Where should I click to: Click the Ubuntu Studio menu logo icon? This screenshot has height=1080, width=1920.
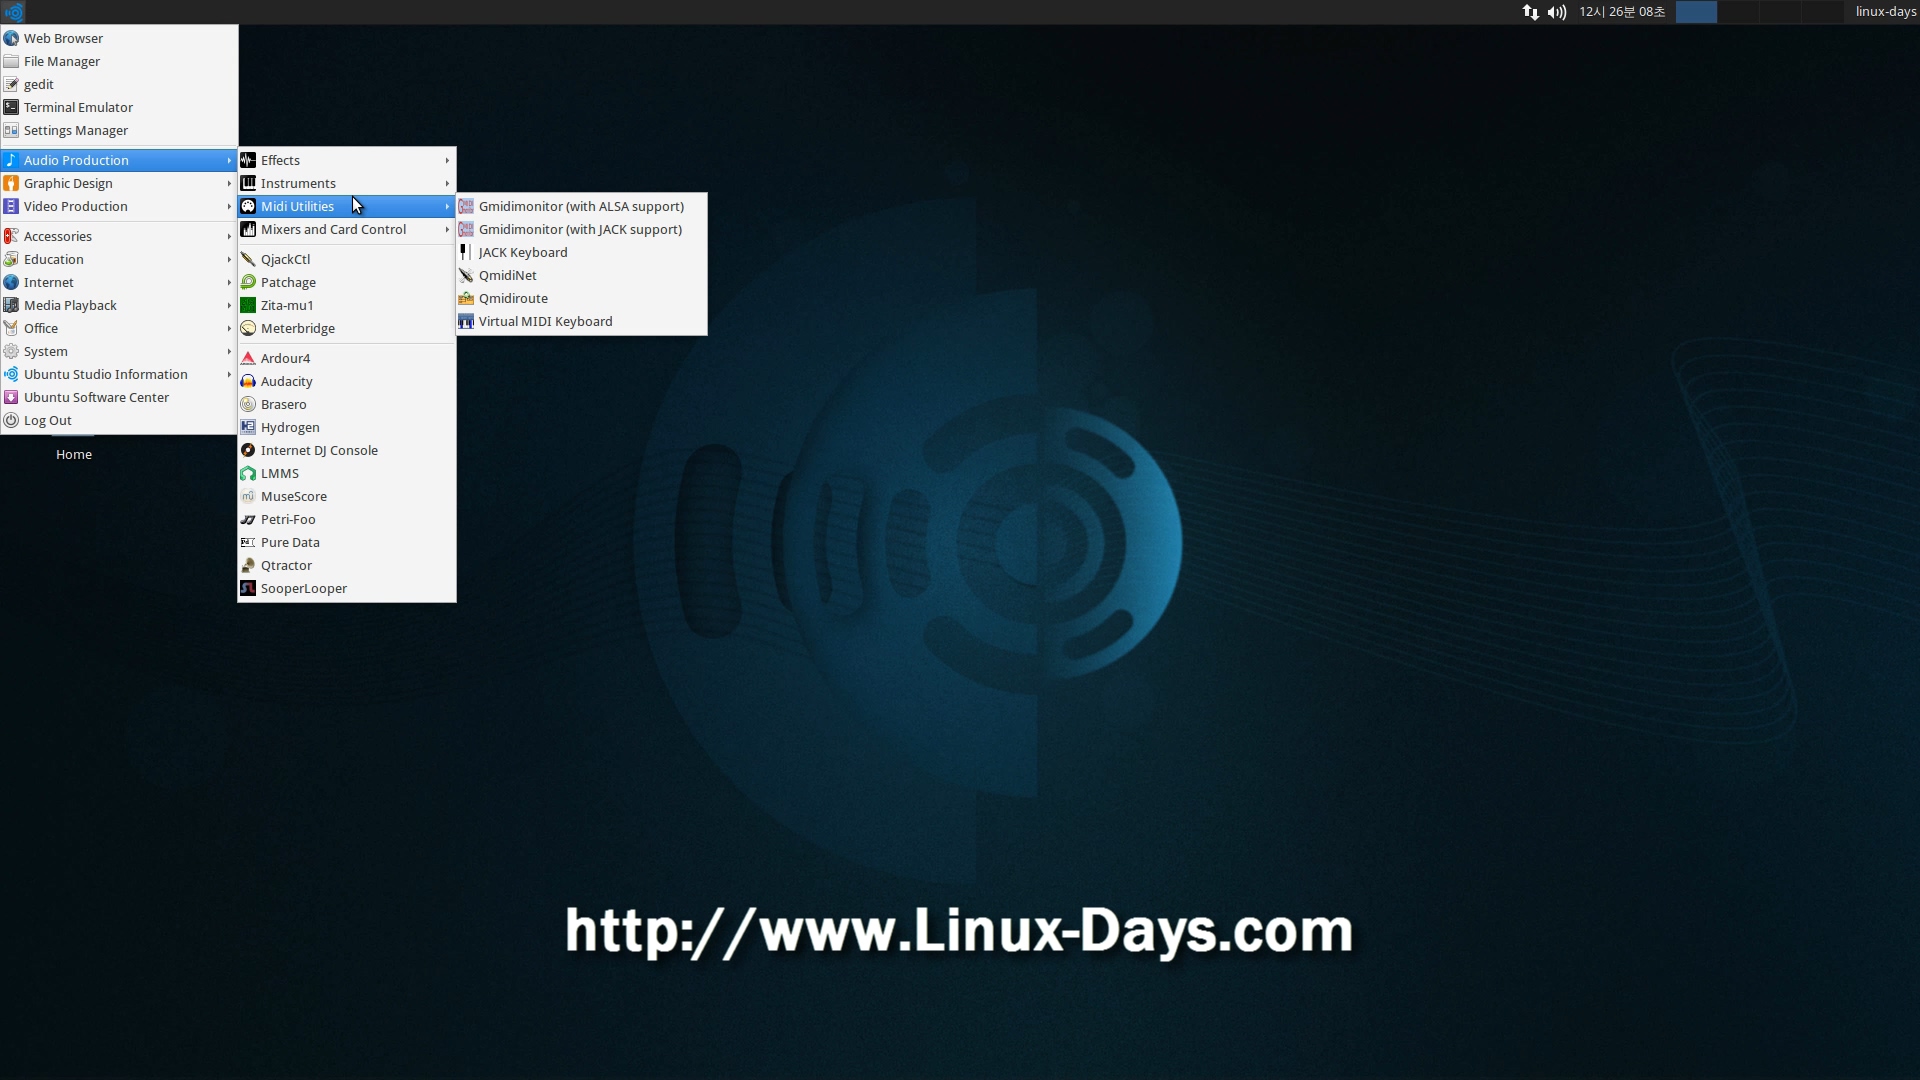pos(14,12)
